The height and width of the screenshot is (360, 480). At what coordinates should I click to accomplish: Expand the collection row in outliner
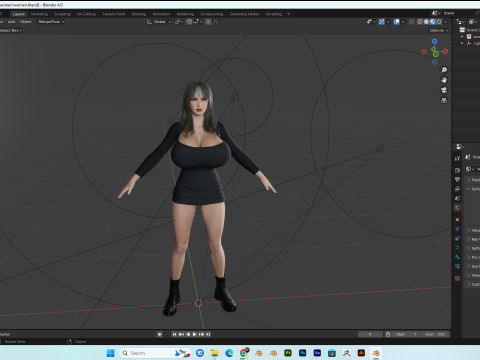point(462,37)
